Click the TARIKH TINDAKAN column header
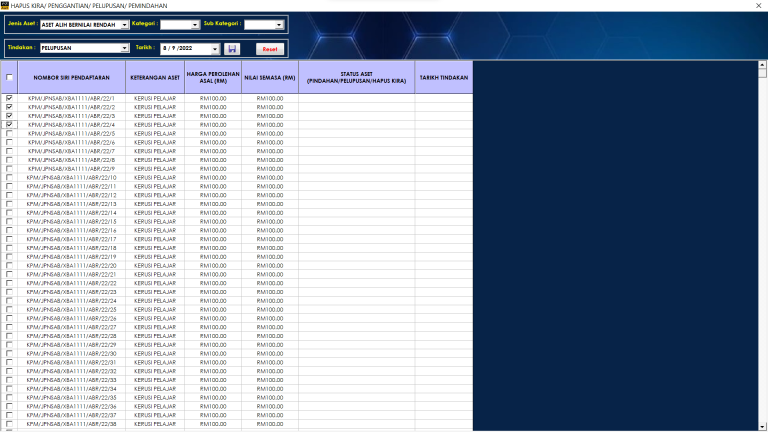 coord(443,77)
